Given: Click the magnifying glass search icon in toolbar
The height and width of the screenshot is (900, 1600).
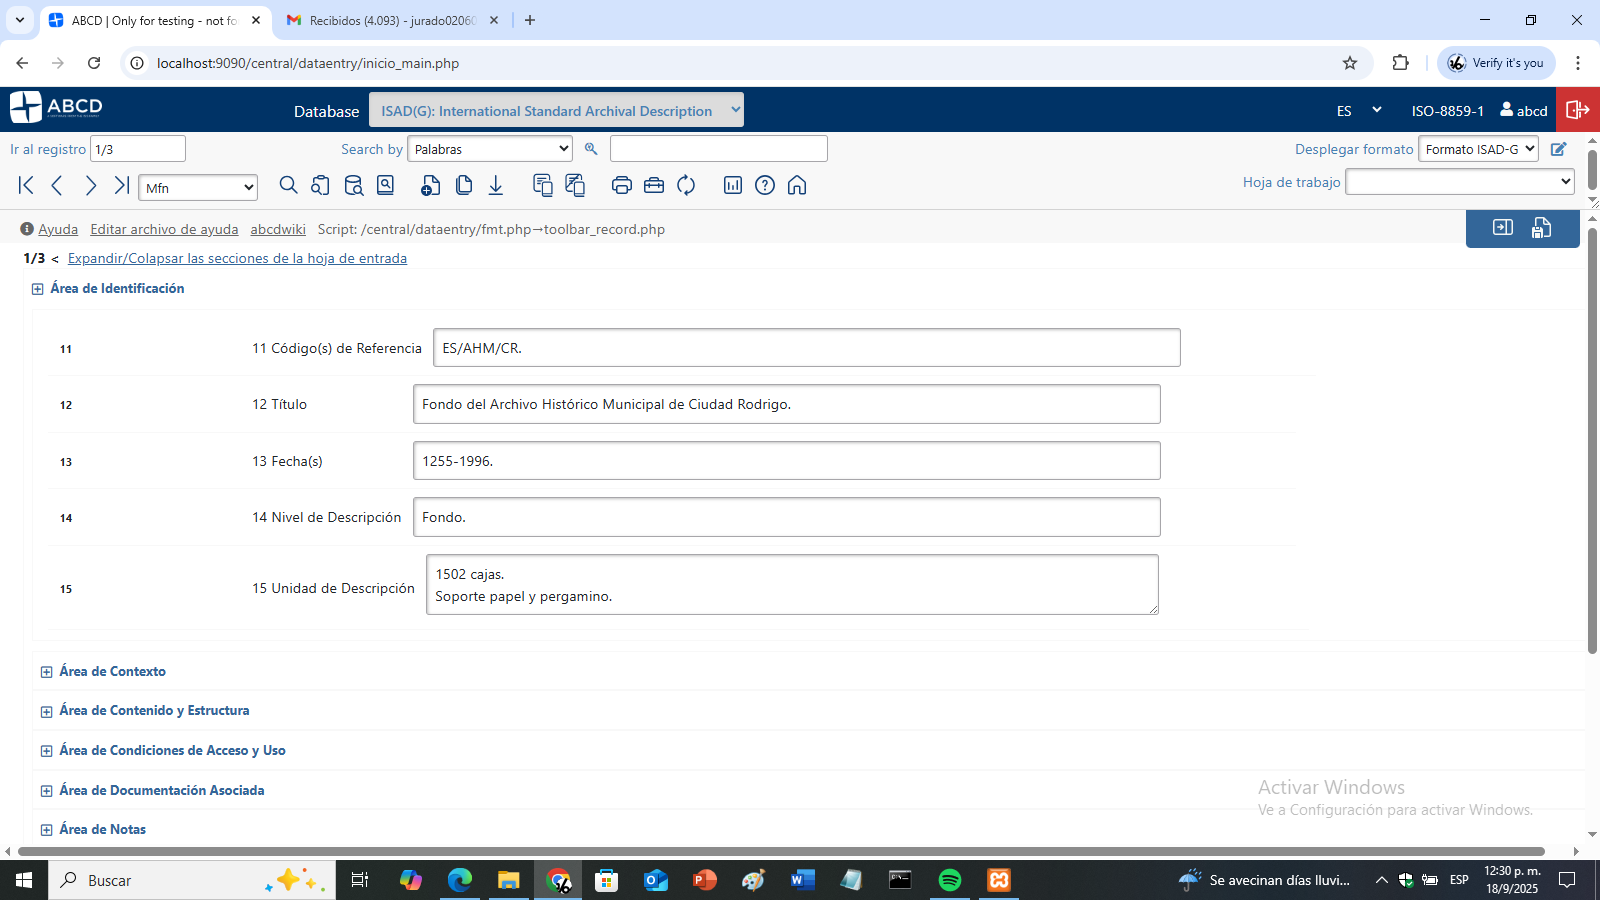Looking at the screenshot, I should pyautogui.click(x=288, y=185).
